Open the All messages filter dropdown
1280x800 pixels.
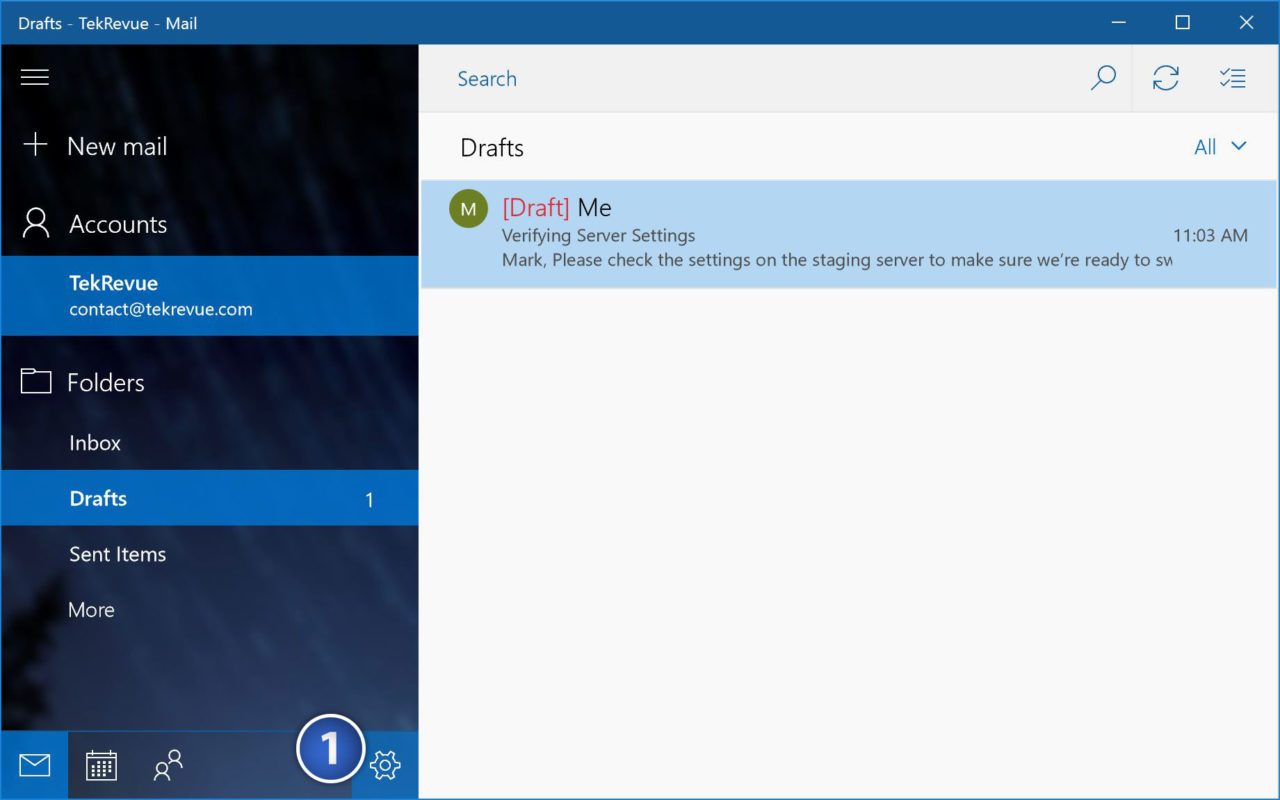(x=1220, y=146)
